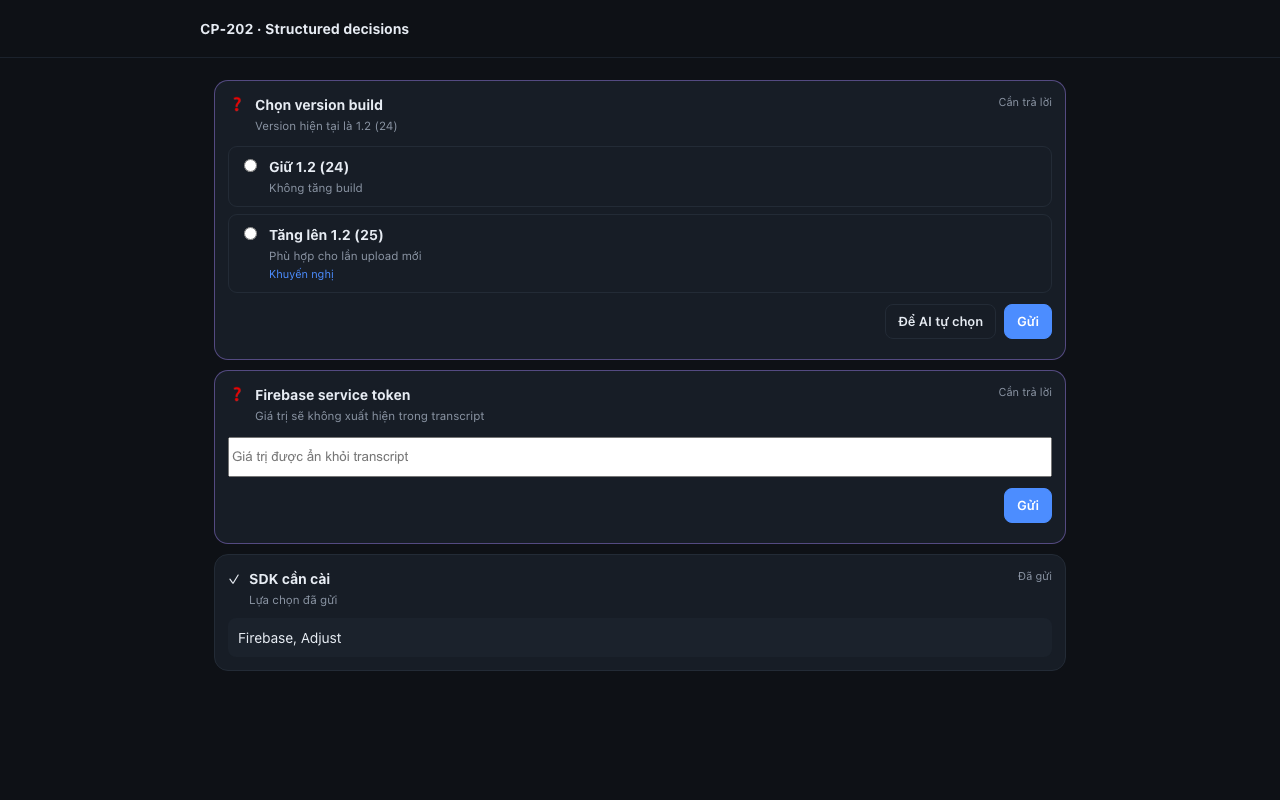This screenshot has width=1280, height=800.
Task: Send the Firebase service token with Gửi
Action: click(1028, 506)
